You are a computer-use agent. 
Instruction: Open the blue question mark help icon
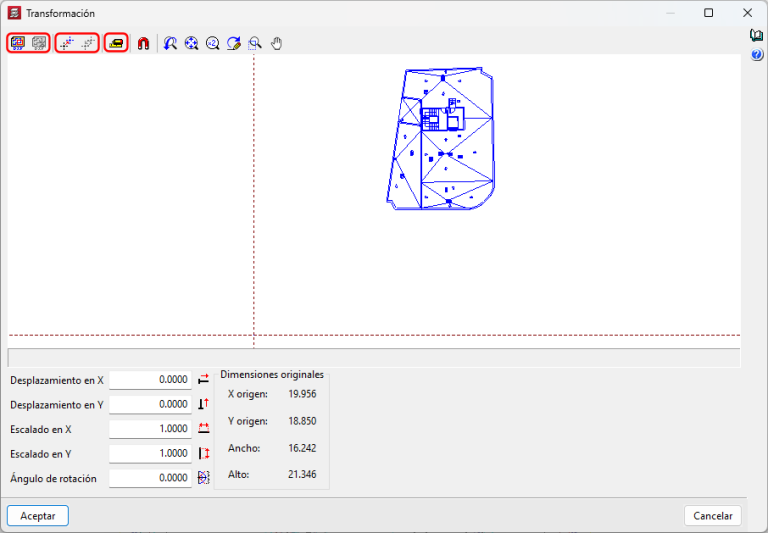pos(756,54)
